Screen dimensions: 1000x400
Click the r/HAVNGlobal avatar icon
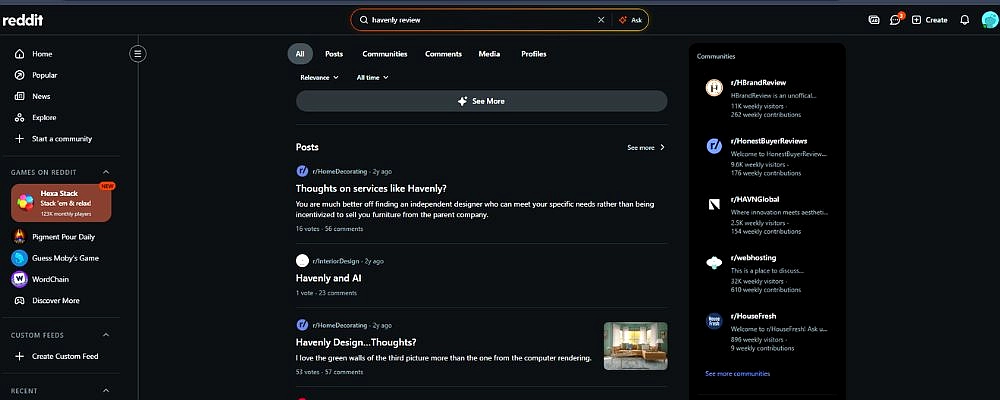coord(714,204)
